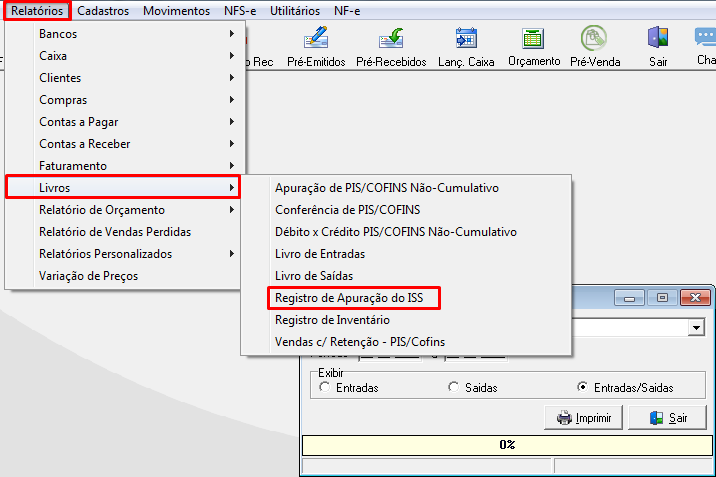The image size is (716, 477).
Task: Open the Cadastros menu
Action: (103, 10)
